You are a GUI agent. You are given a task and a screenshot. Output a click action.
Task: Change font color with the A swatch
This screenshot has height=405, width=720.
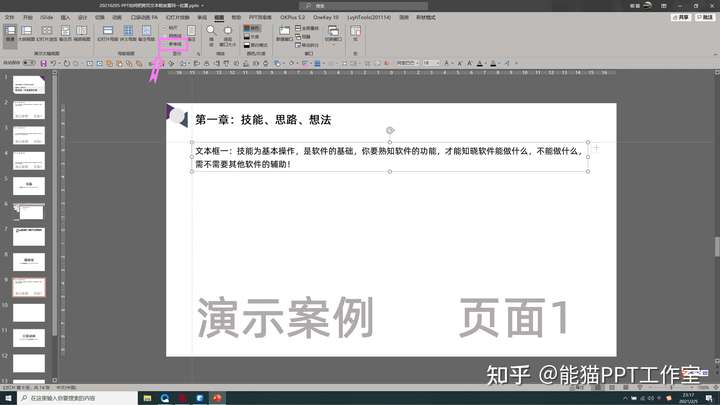tap(480, 63)
